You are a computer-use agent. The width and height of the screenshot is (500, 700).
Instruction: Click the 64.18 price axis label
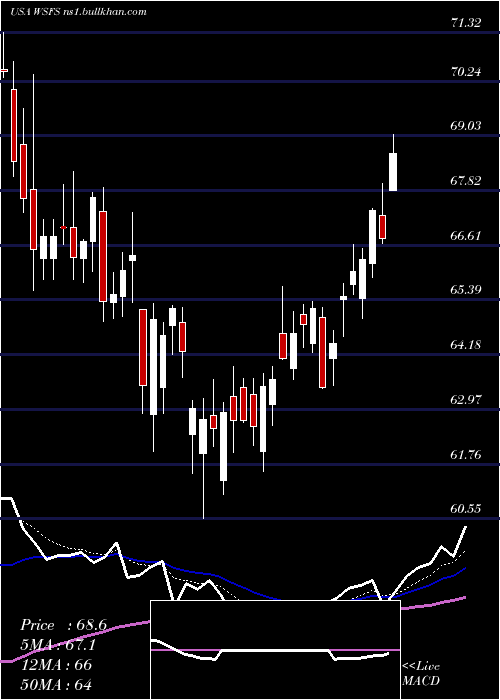click(x=466, y=345)
